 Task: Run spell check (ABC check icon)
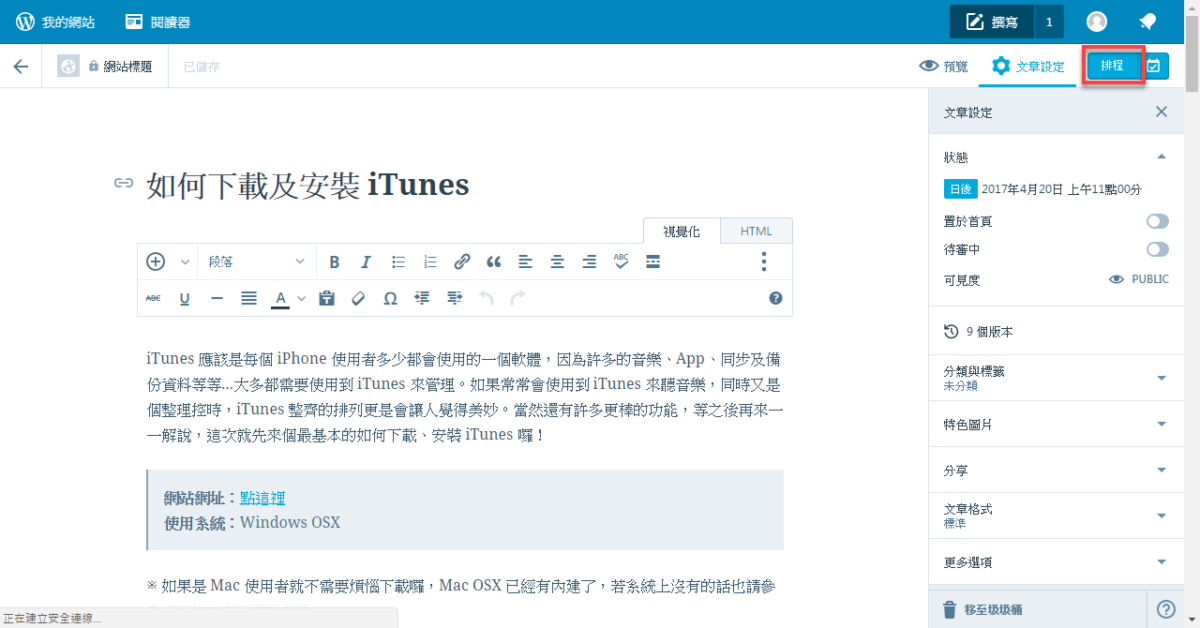[621, 262]
